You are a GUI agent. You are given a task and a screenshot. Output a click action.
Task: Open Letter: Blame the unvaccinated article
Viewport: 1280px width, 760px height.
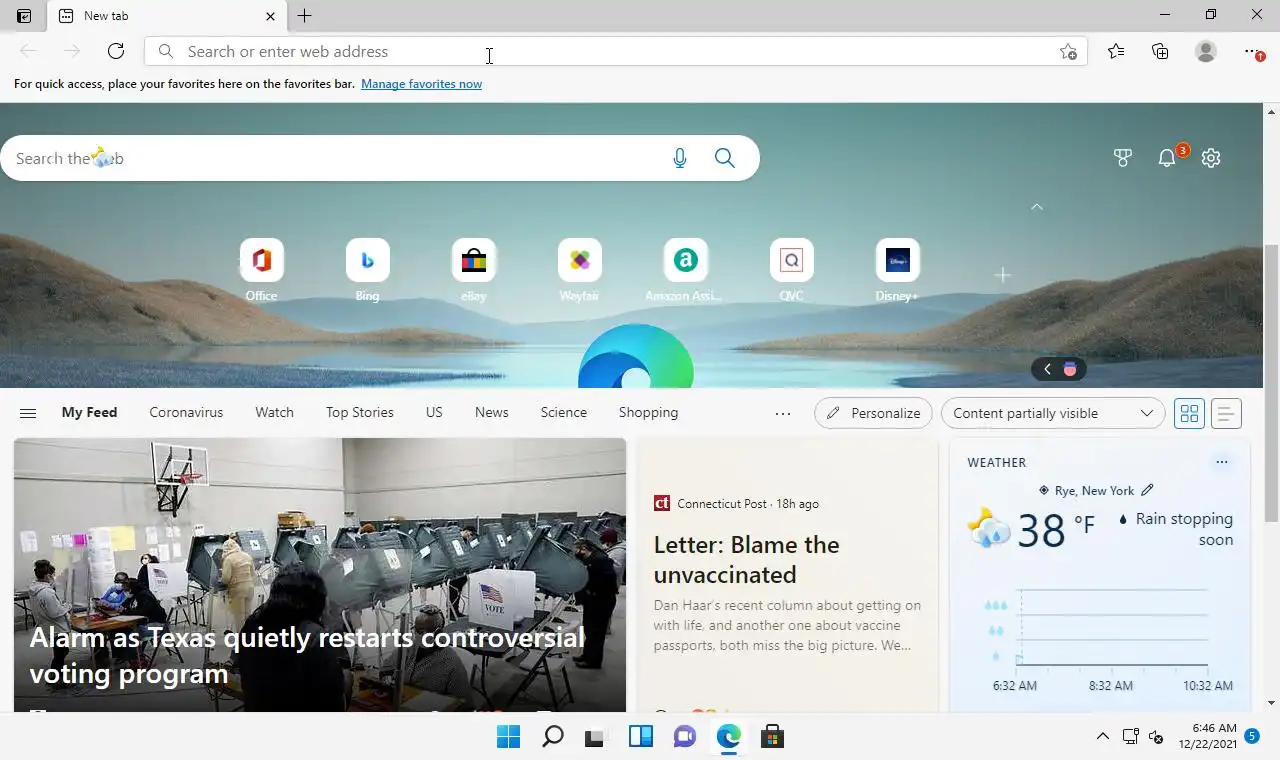click(787, 575)
